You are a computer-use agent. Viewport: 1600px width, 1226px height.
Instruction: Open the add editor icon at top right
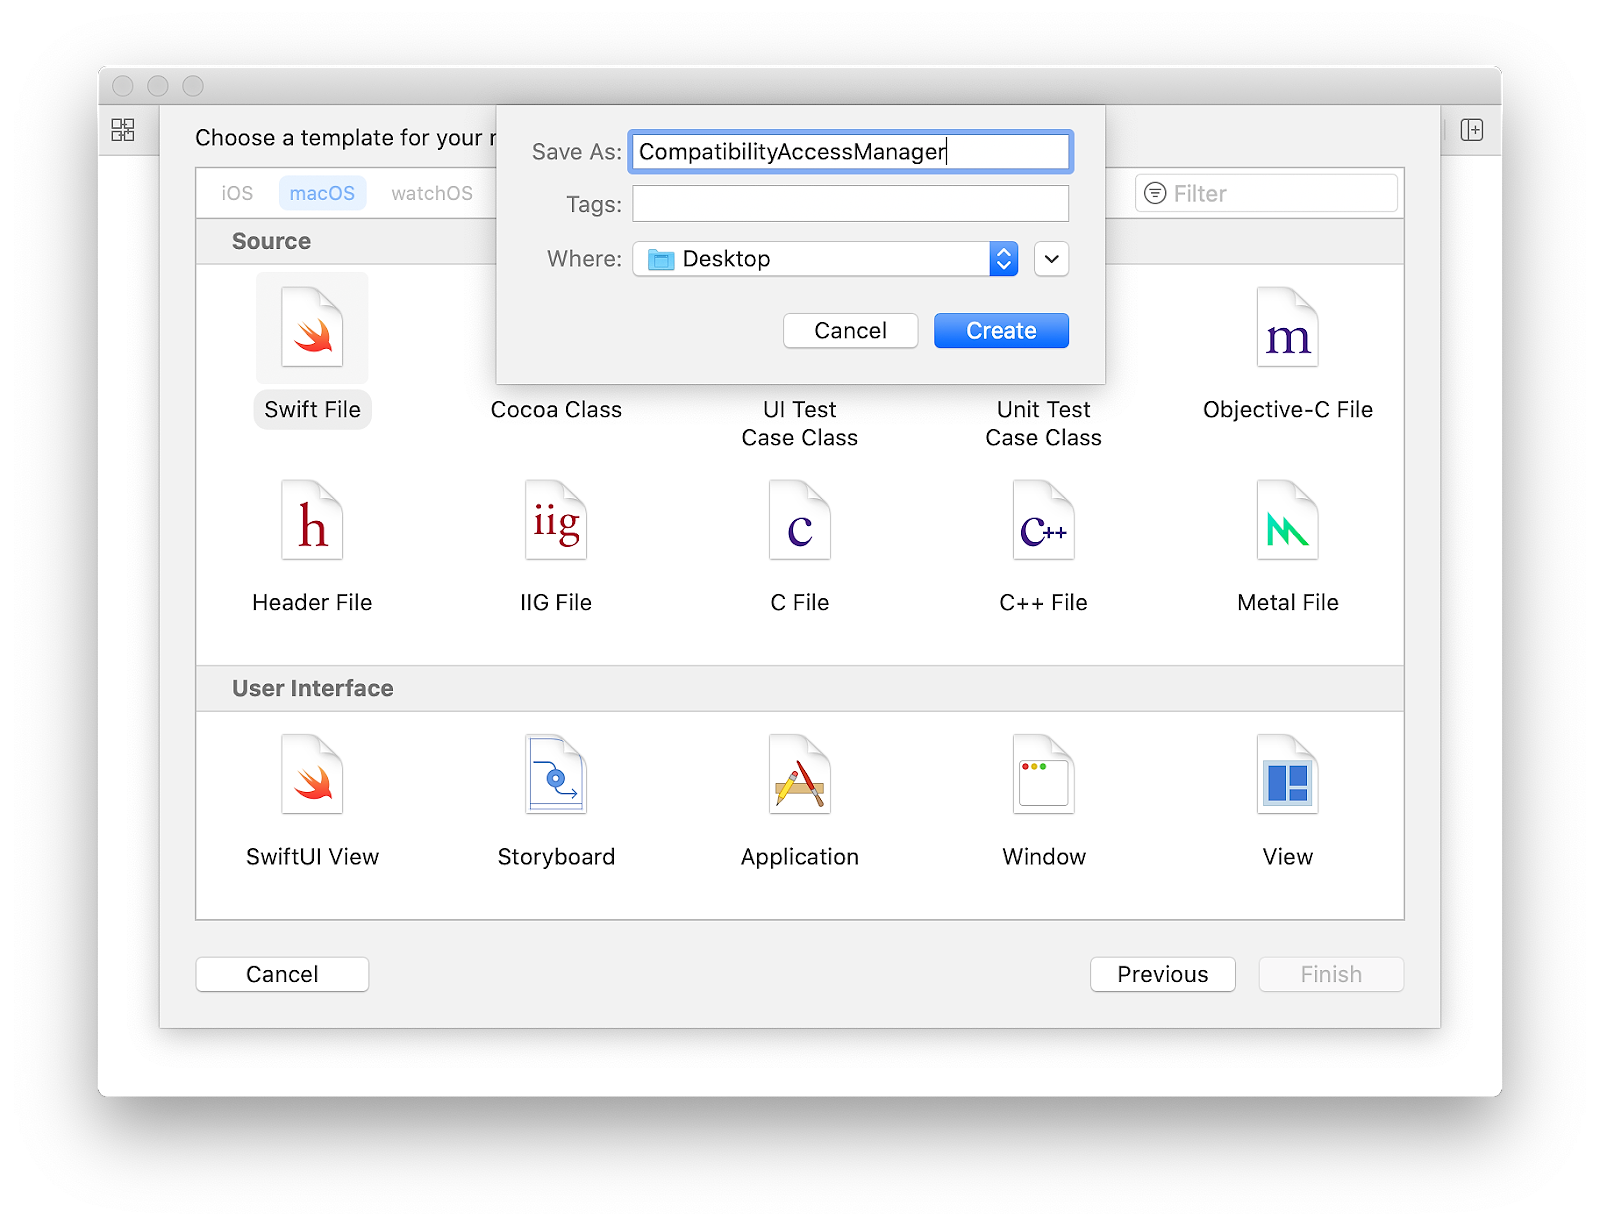1471,130
